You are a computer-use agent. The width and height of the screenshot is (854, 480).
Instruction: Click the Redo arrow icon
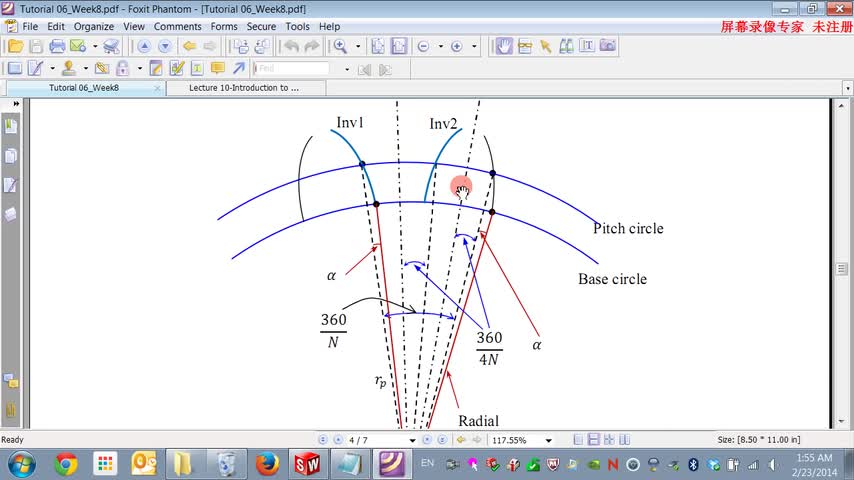(x=312, y=46)
